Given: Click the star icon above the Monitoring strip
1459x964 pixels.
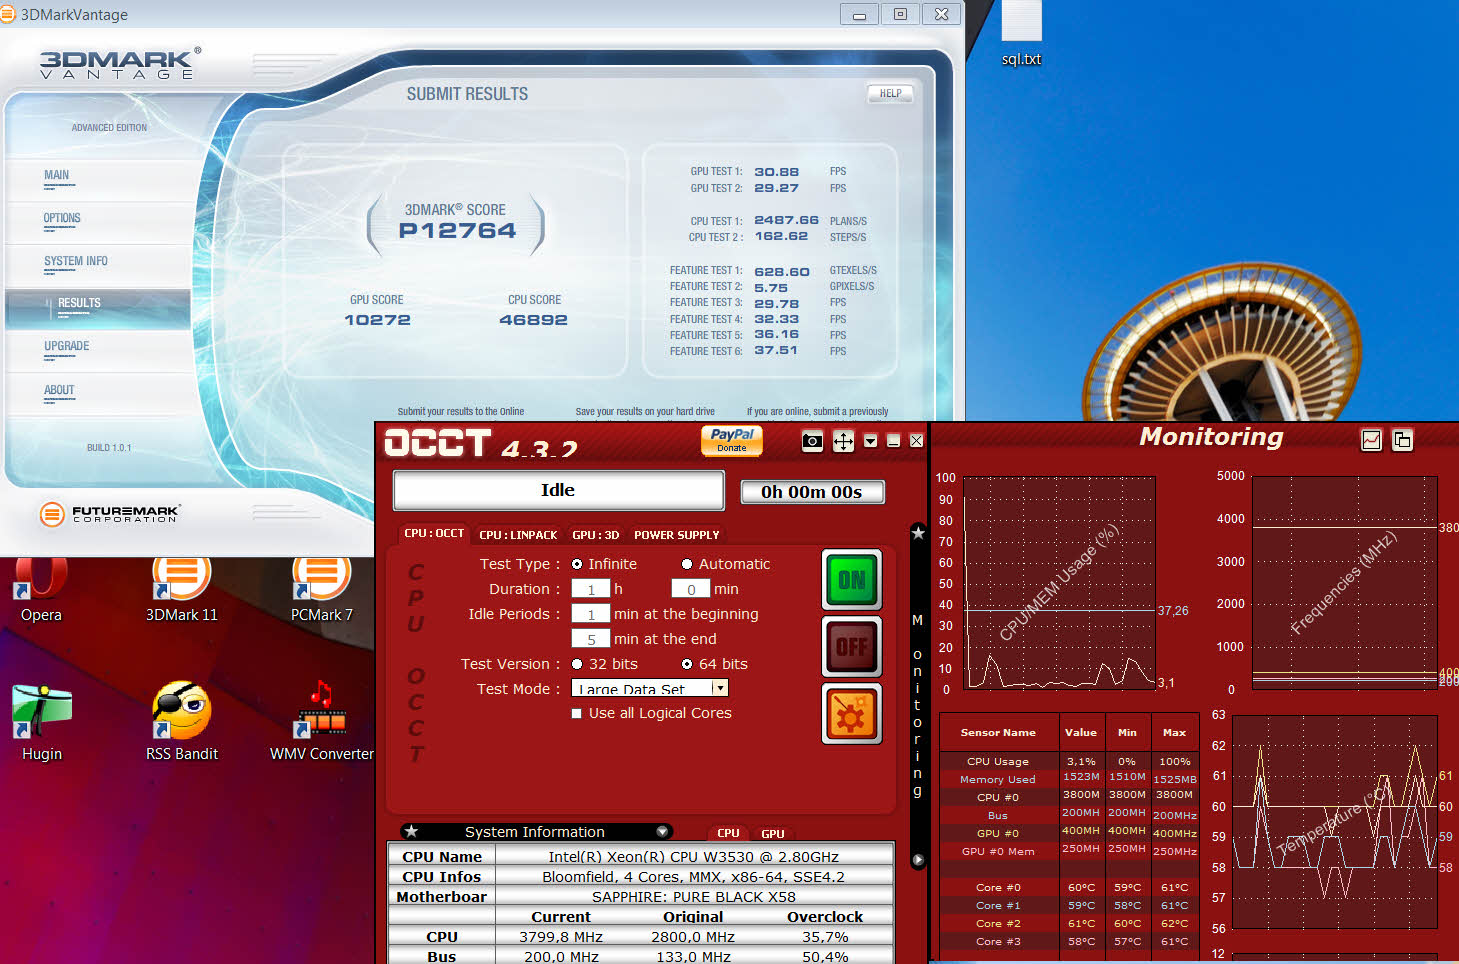Looking at the screenshot, I should tap(918, 533).
